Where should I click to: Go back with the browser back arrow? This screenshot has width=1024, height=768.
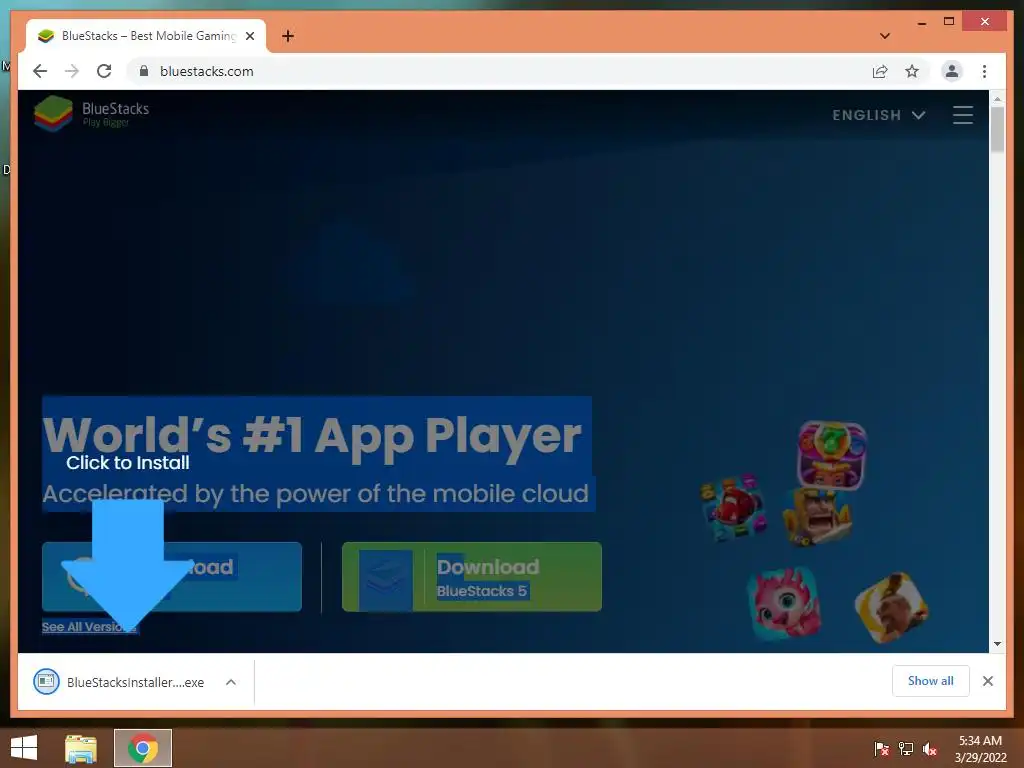(x=40, y=71)
